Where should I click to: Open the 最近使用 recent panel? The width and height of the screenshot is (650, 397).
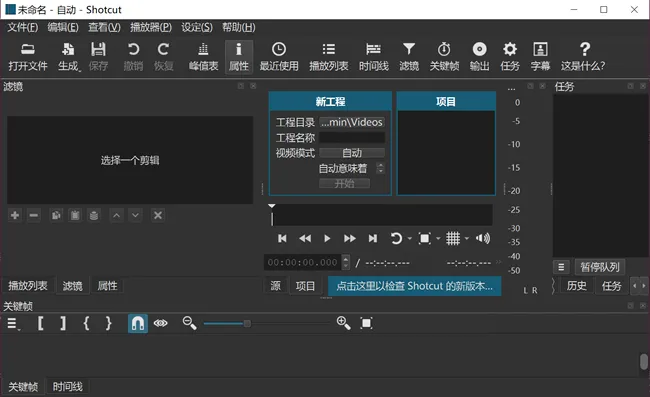click(x=279, y=57)
